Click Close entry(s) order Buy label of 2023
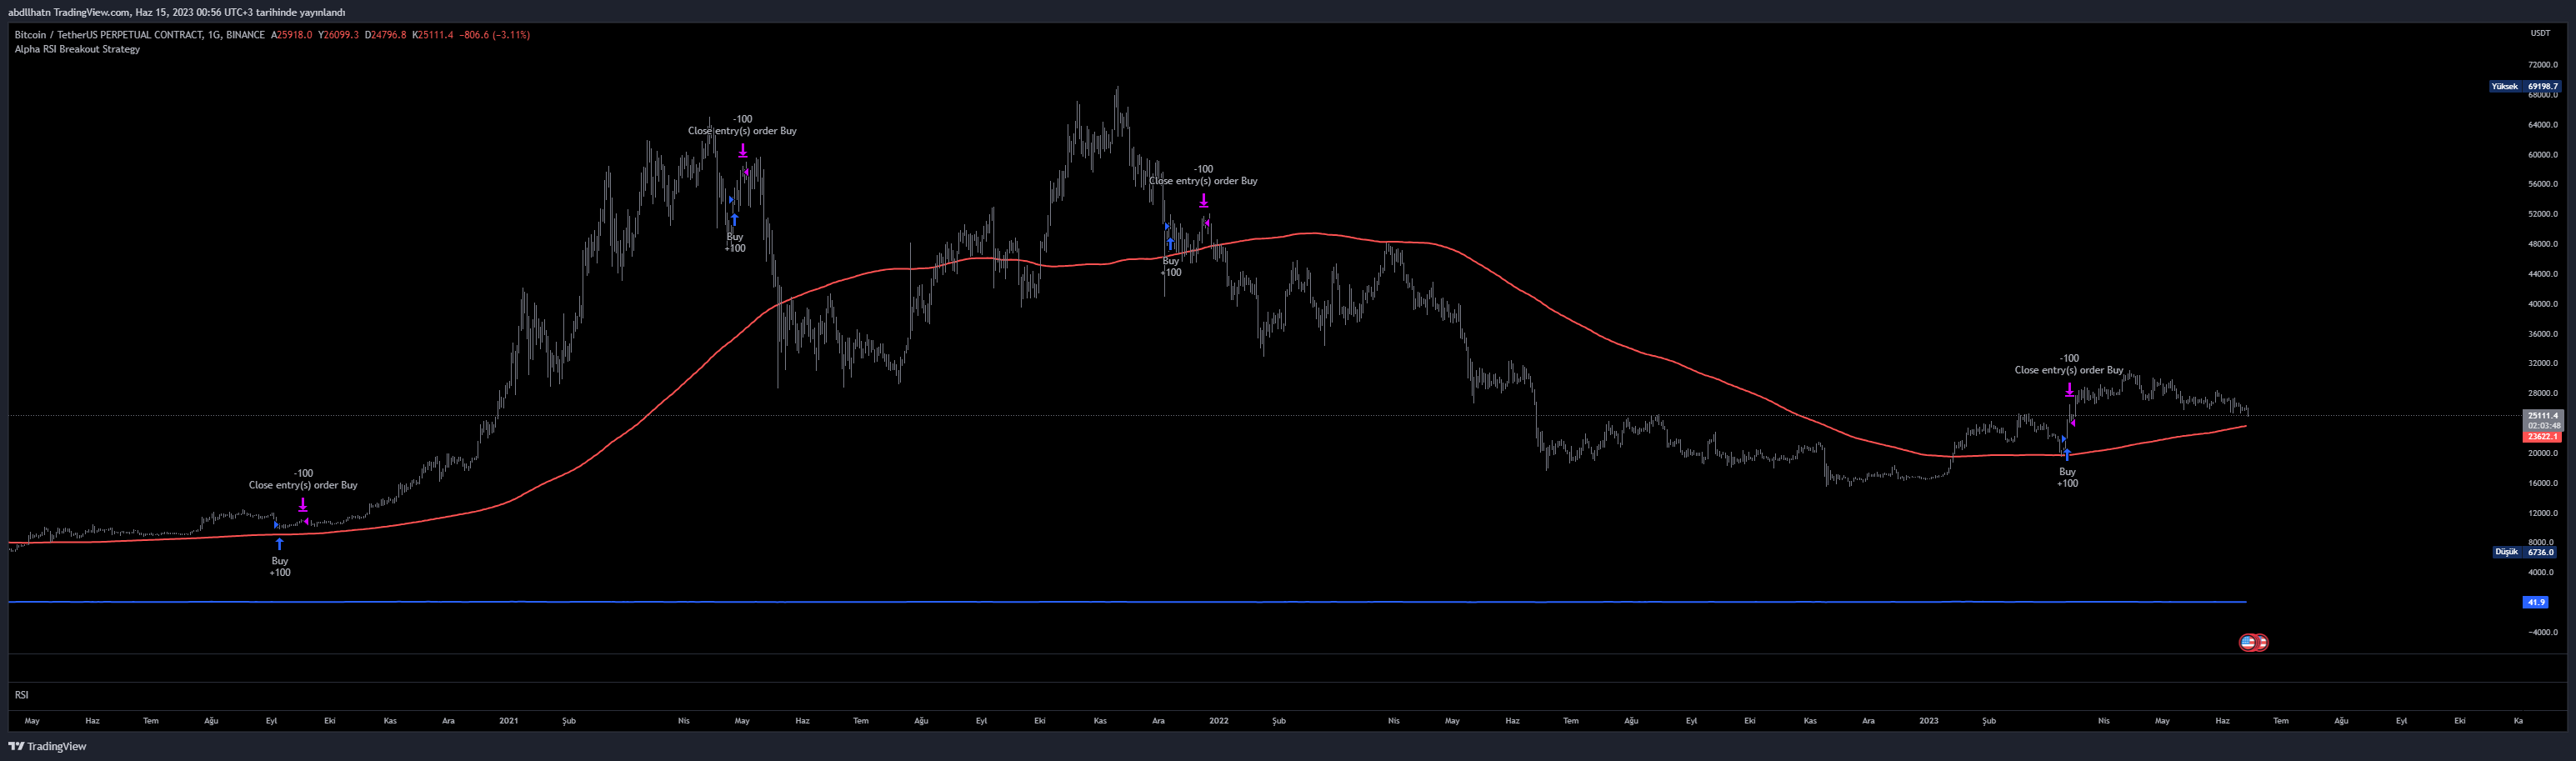 2069,370
